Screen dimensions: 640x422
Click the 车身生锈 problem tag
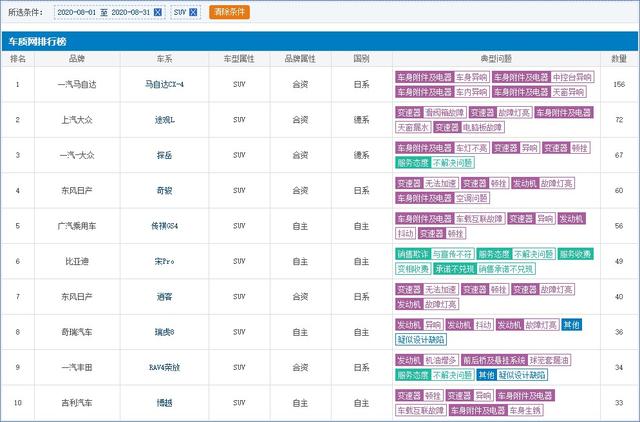coord(525,411)
